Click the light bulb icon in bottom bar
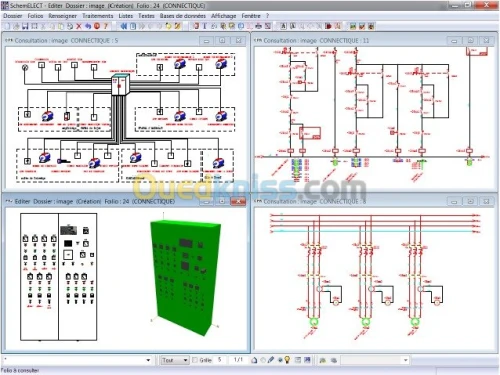This screenshot has height=375, width=500. 287,360
